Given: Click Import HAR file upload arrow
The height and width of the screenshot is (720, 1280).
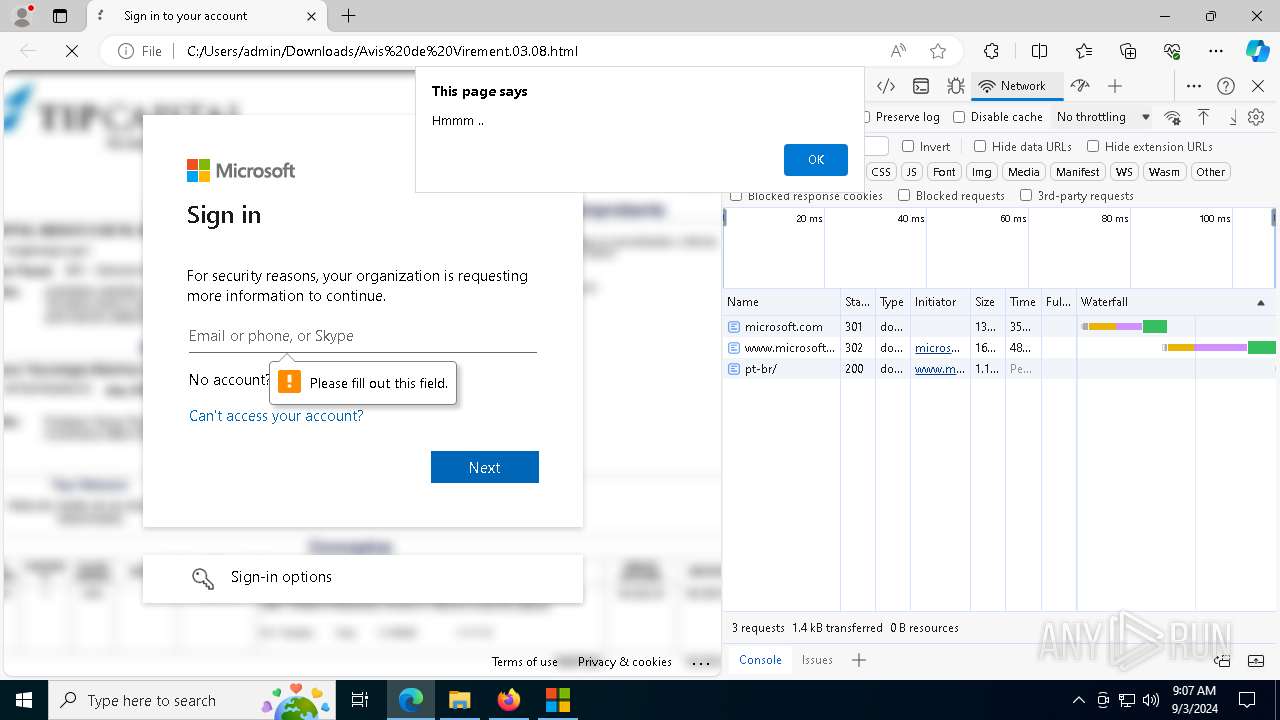Looking at the screenshot, I should 1204,117.
